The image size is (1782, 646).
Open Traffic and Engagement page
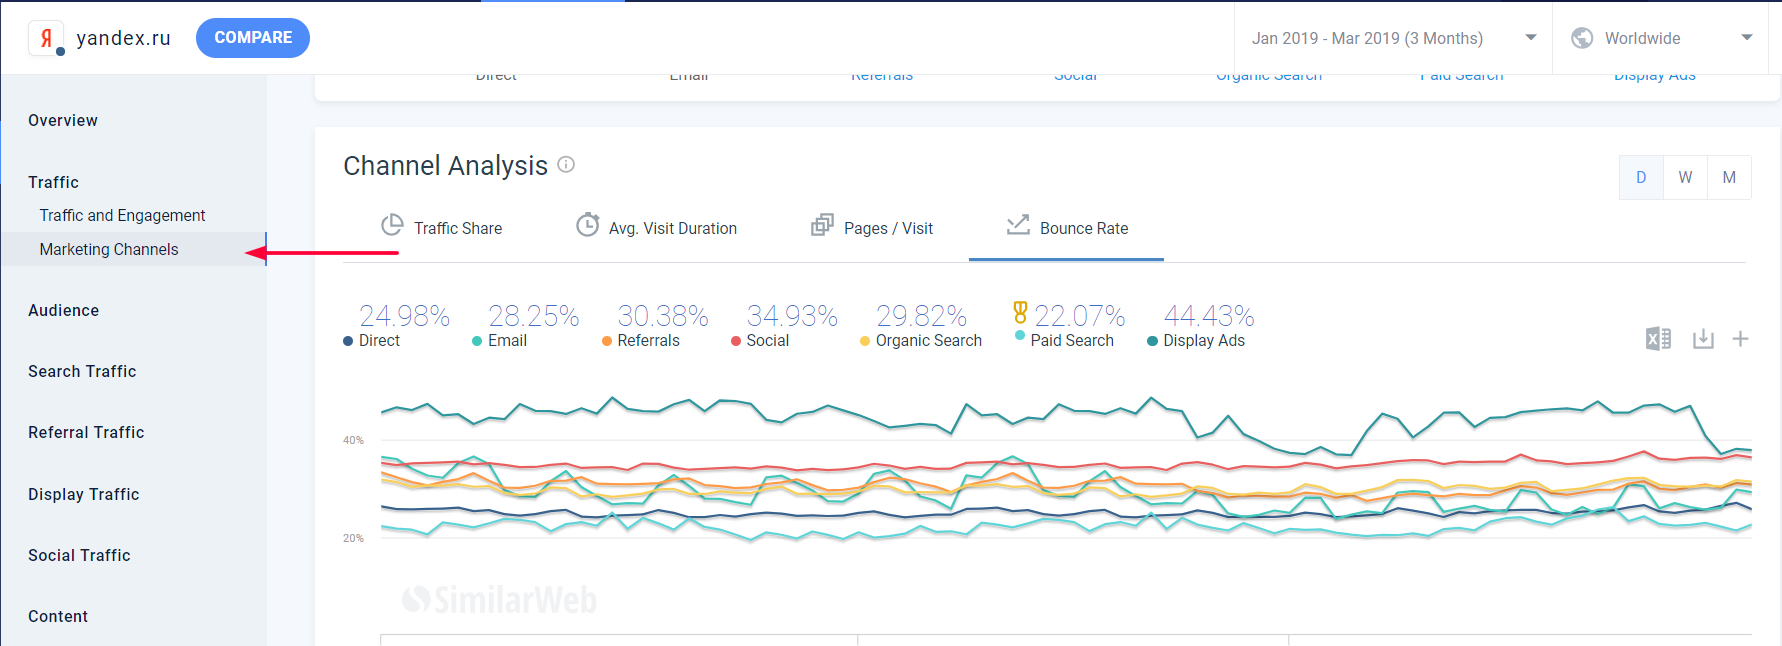point(122,216)
